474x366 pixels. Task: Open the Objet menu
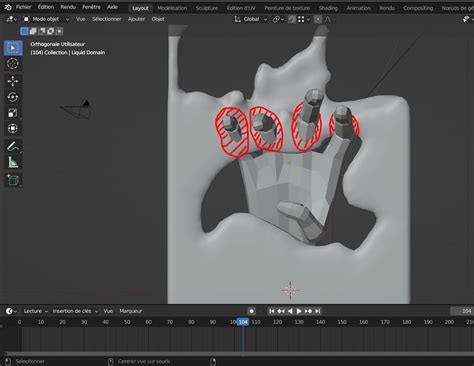coord(158,19)
